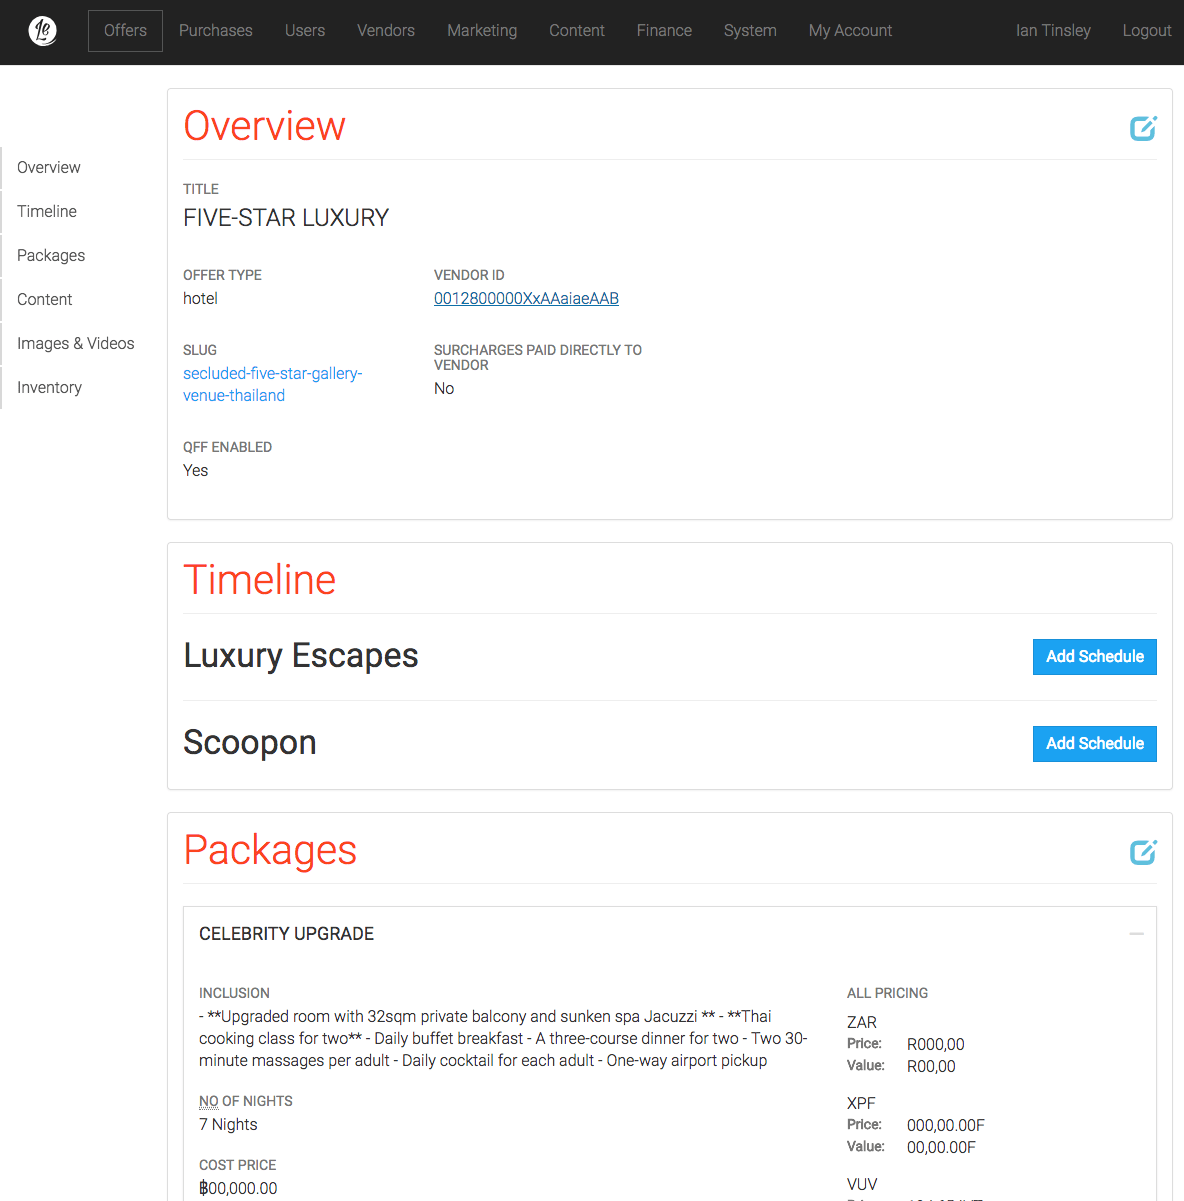Image resolution: width=1184 pixels, height=1201 pixels.
Task: Collapse the Celebrity Upgrade package panel
Action: click(1136, 934)
